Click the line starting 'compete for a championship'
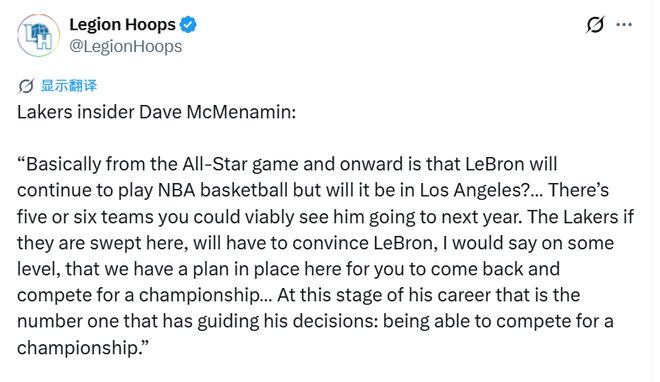This screenshot has width=660, height=382. tap(298, 295)
